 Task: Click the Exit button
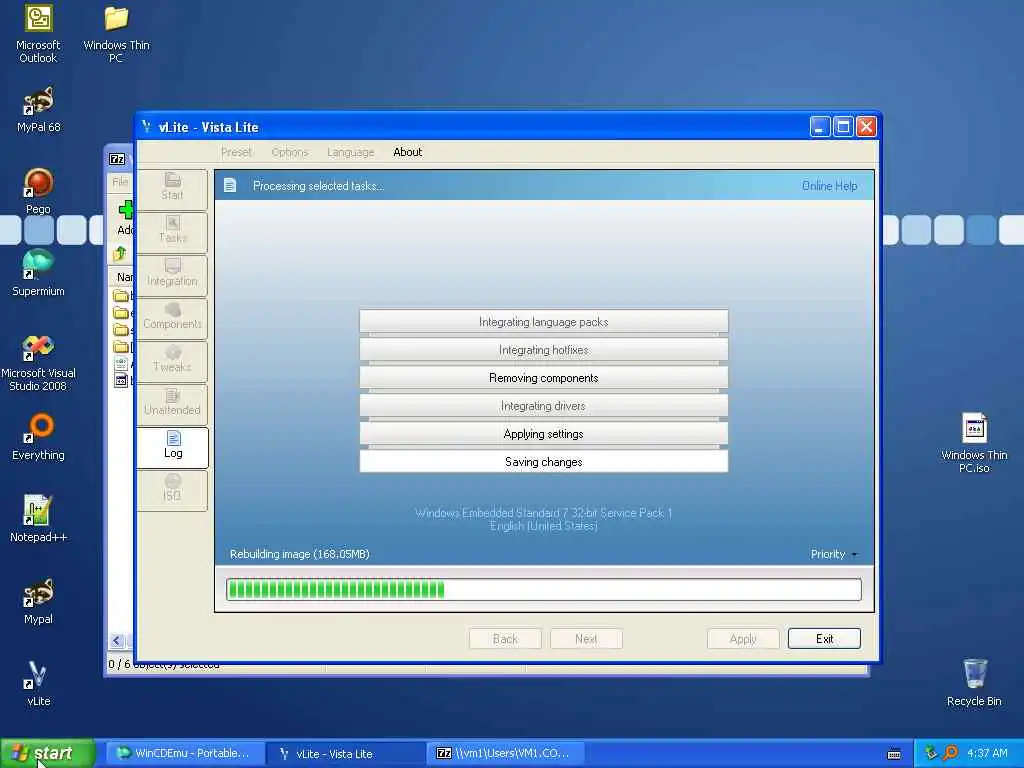[824, 639]
